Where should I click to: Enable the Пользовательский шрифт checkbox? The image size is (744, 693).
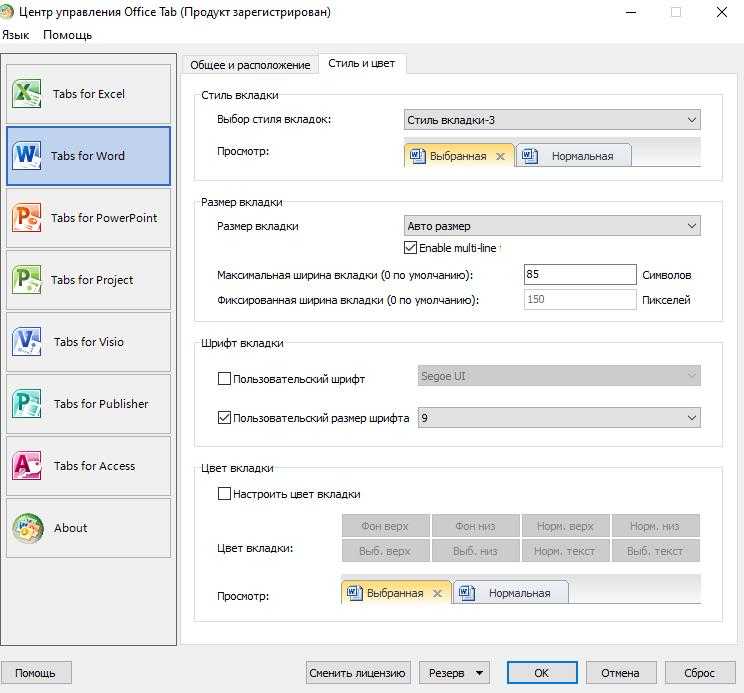tap(224, 379)
